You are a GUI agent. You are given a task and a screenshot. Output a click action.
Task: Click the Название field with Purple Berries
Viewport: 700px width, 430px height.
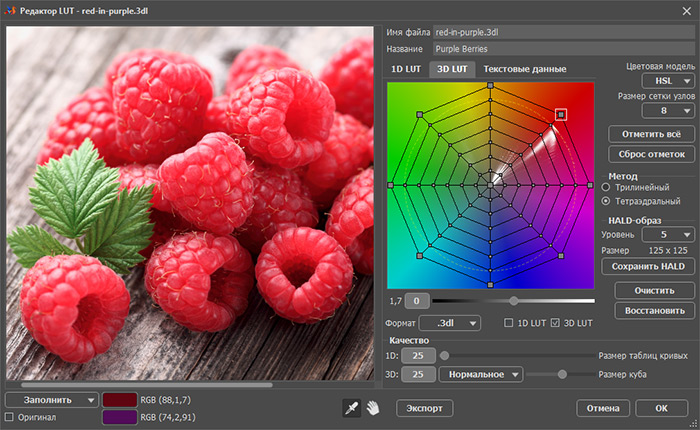(564, 49)
